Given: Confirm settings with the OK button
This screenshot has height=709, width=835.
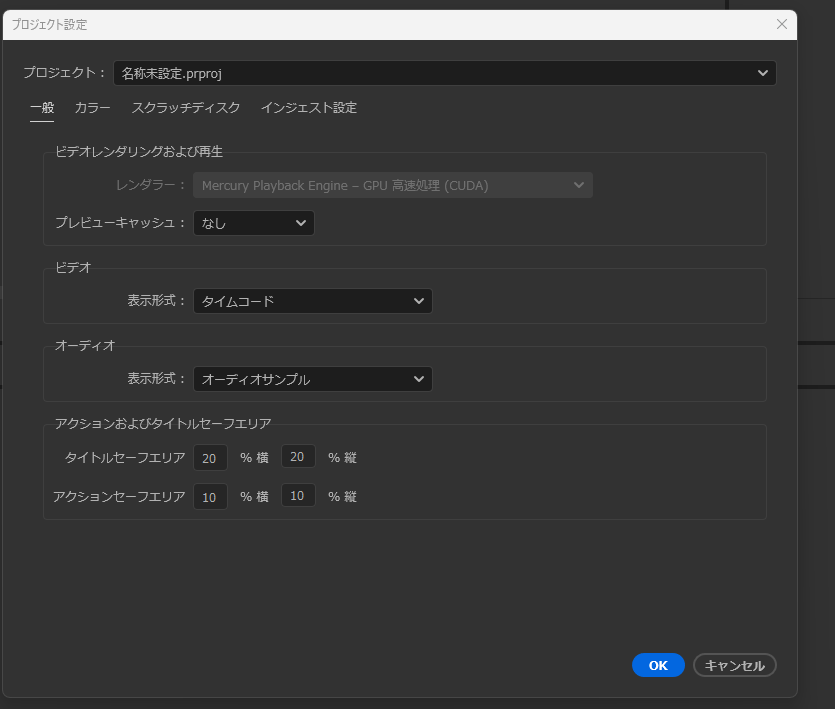Looking at the screenshot, I should (x=658, y=665).
